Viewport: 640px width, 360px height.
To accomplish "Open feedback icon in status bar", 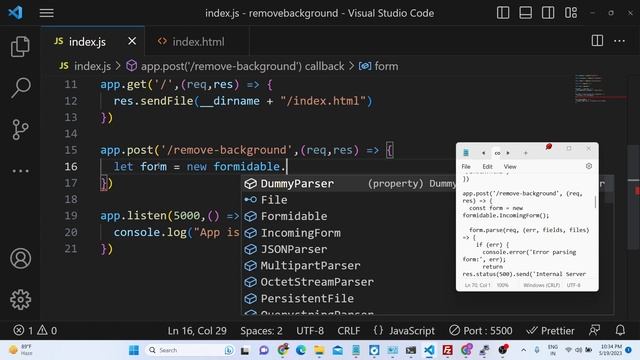I will point(595,330).
